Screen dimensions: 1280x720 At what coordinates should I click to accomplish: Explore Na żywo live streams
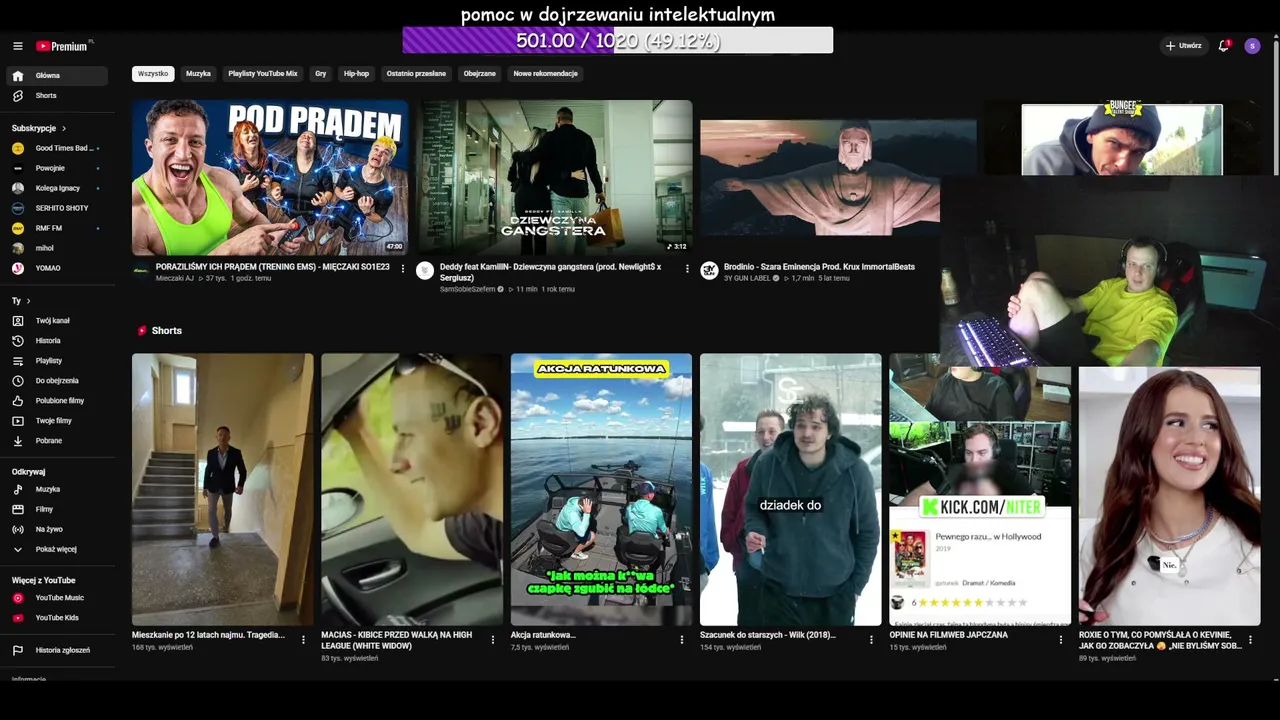pos(58,530)
